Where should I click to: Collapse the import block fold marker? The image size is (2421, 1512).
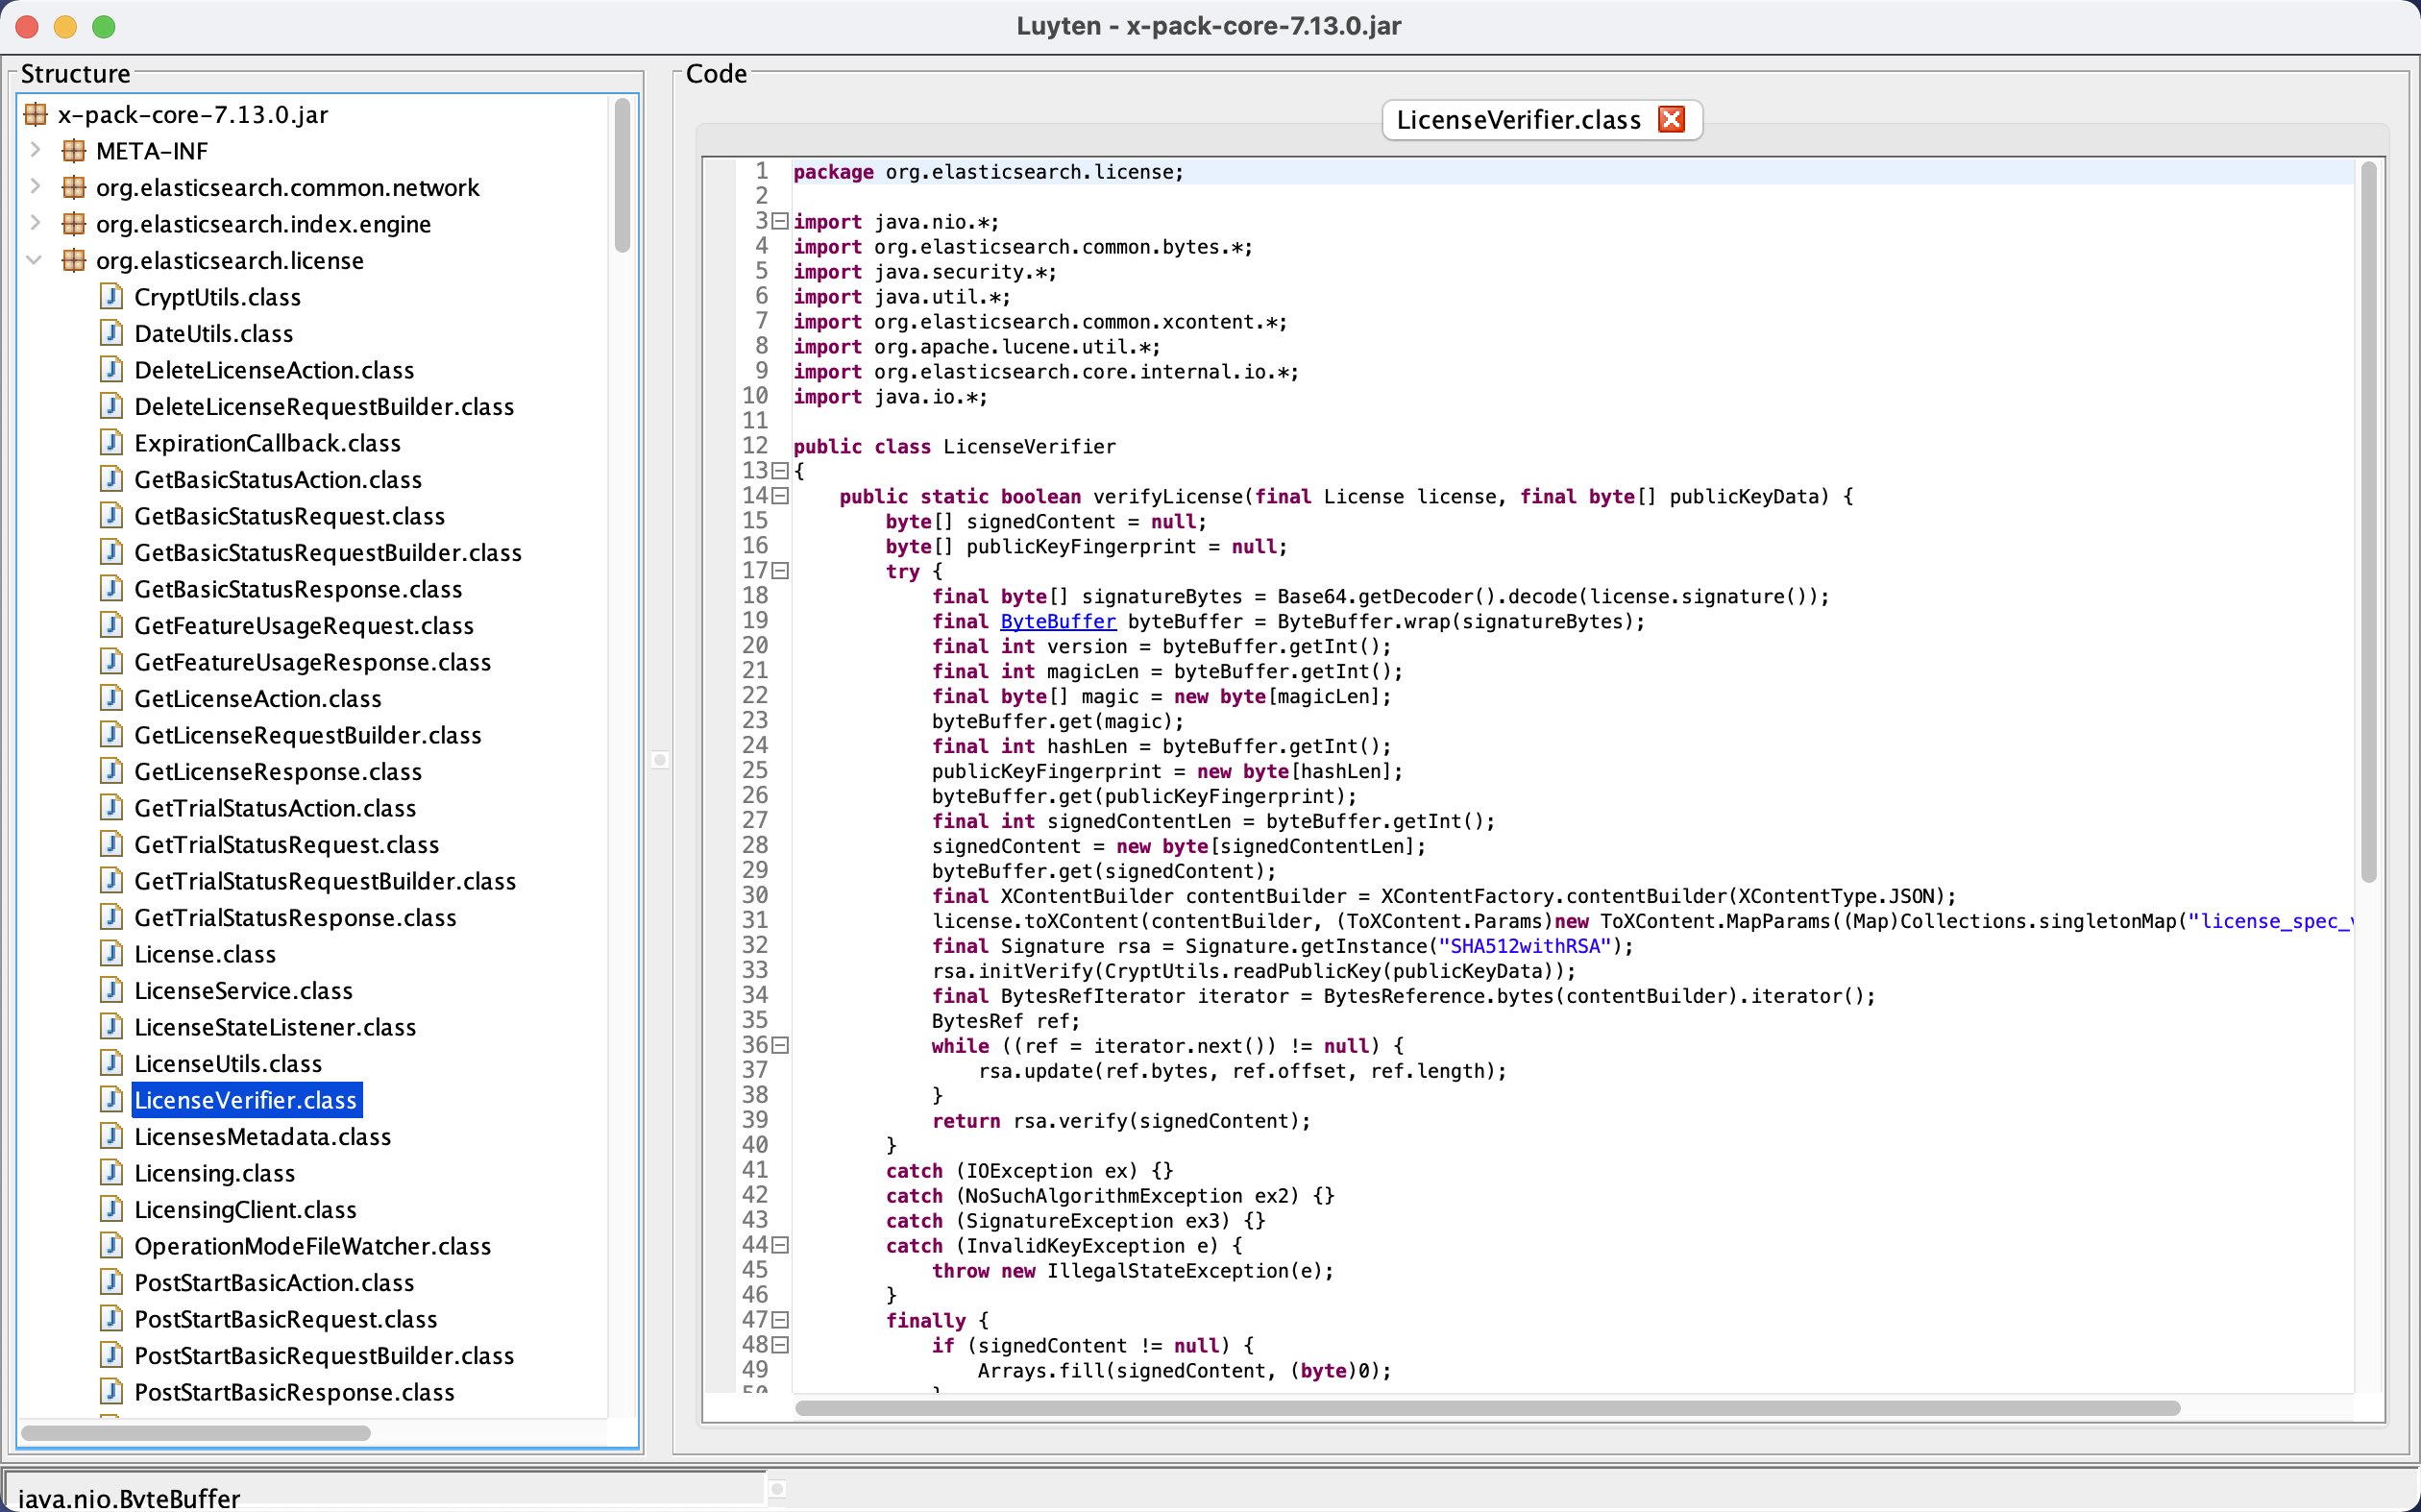[780, 221]
